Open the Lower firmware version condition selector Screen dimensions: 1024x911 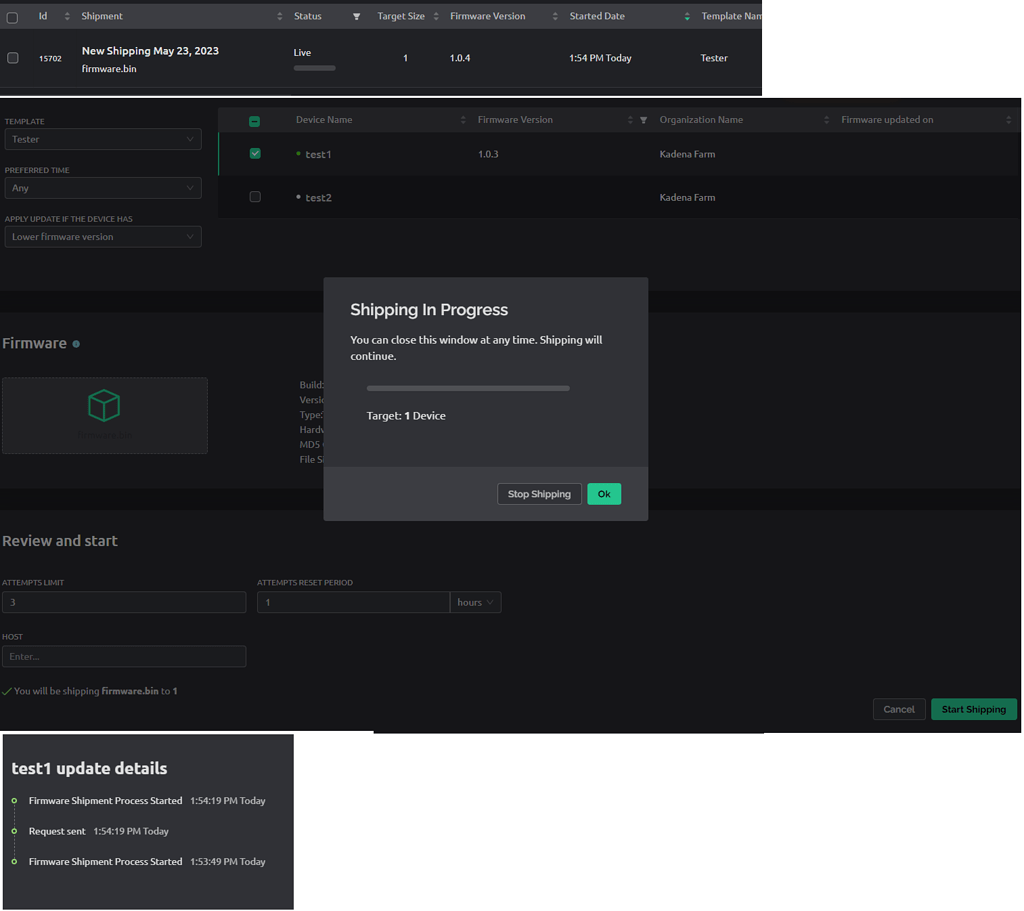[x=103, y=236]
